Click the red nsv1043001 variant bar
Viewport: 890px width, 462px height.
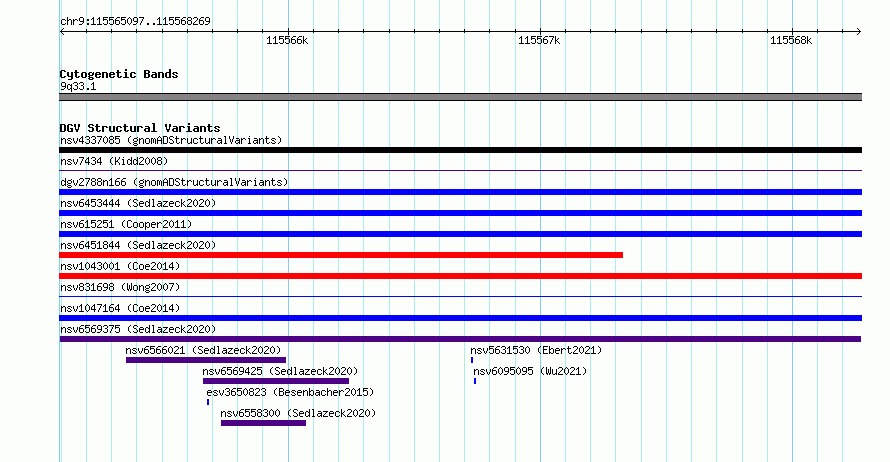460,276
